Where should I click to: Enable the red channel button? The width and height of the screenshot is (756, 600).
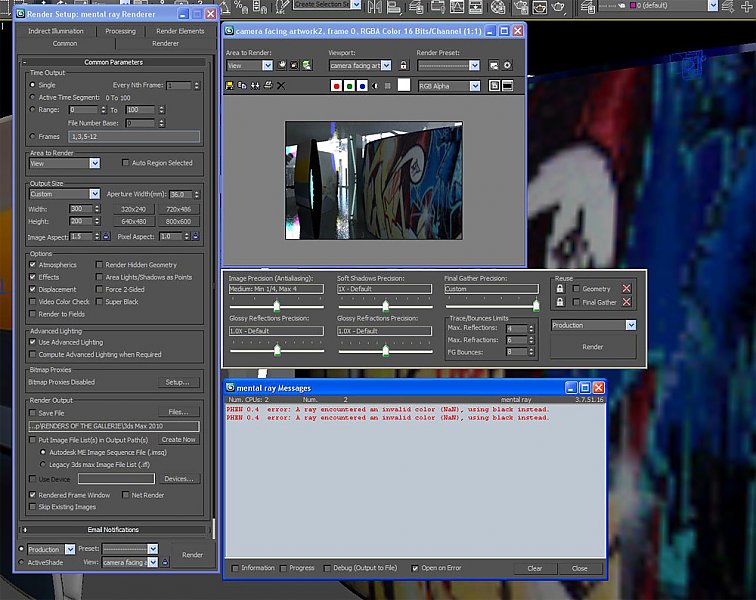point(336,86)
